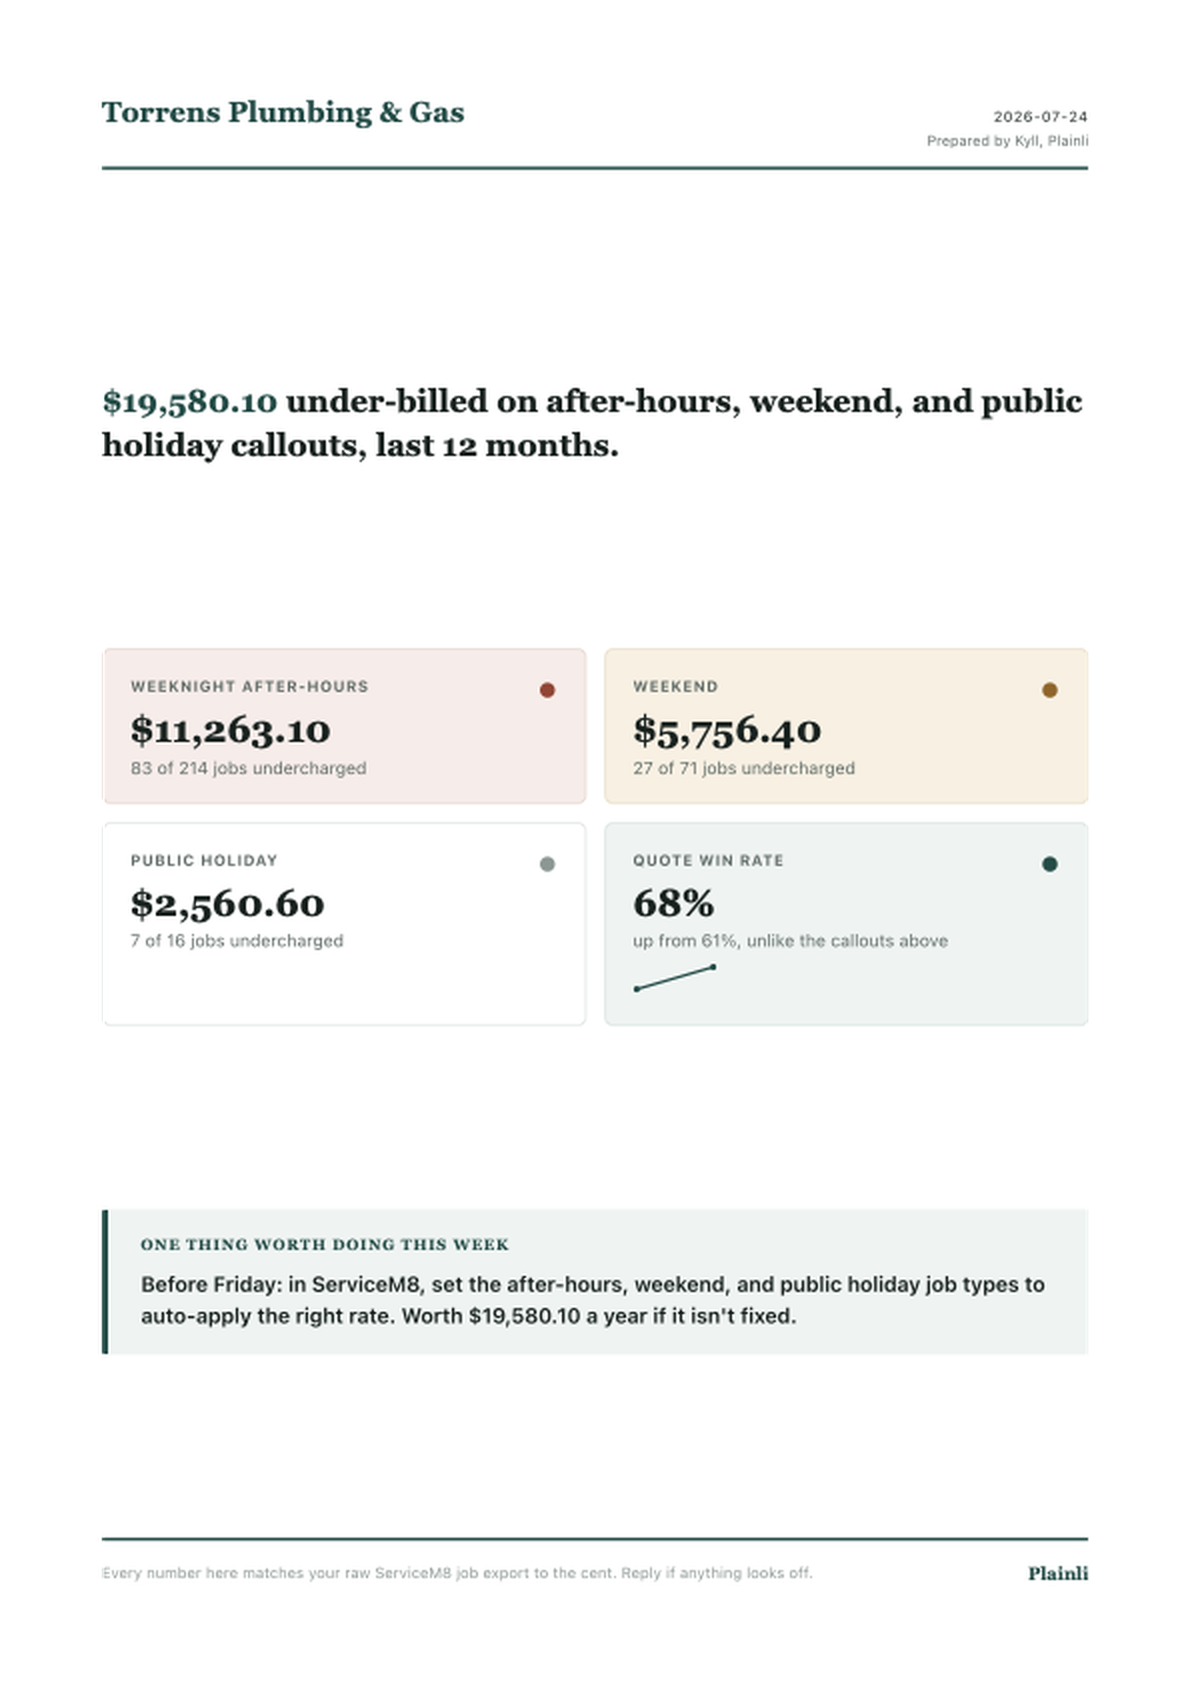Click the 68% quote win rate value

pos(673,904)
